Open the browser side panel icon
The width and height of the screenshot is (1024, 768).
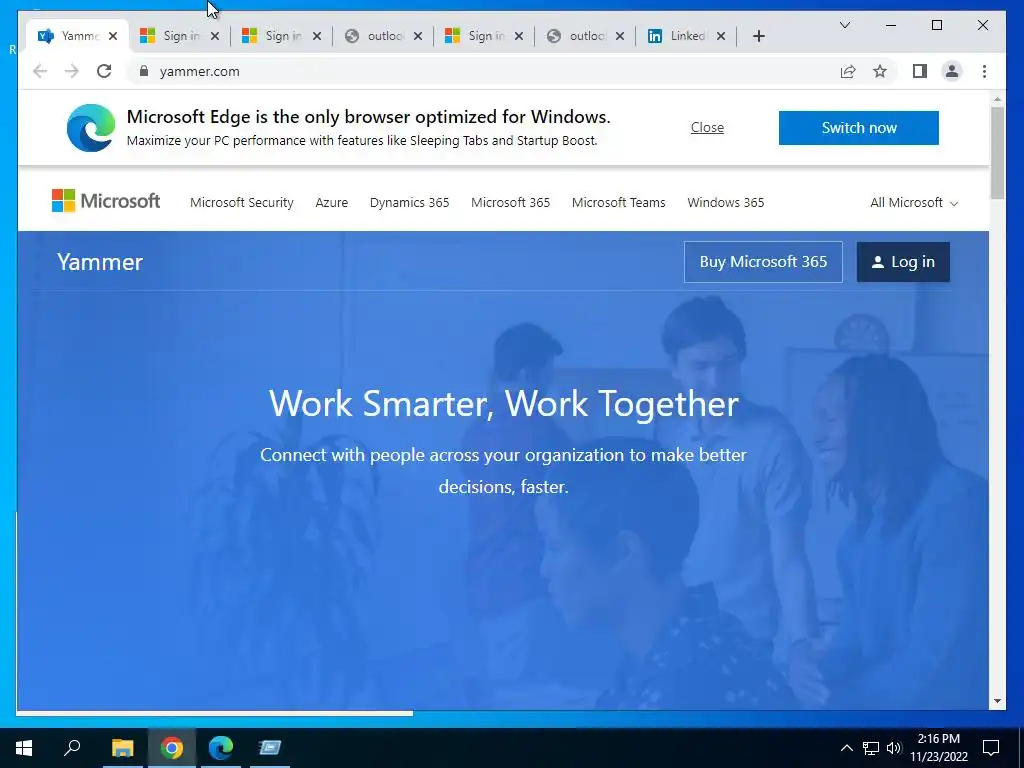tap(920, 71)
